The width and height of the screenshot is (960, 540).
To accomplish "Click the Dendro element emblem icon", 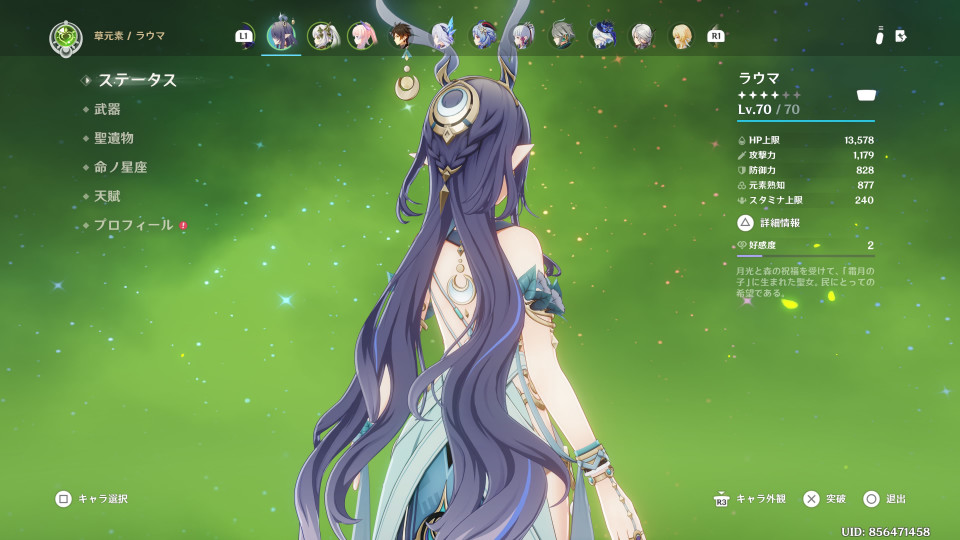I will (66, 38).
